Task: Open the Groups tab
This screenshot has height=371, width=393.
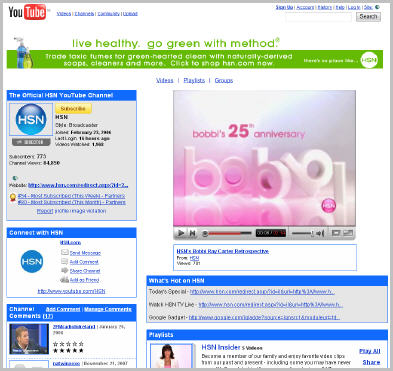Action: [x=224, y=80]
